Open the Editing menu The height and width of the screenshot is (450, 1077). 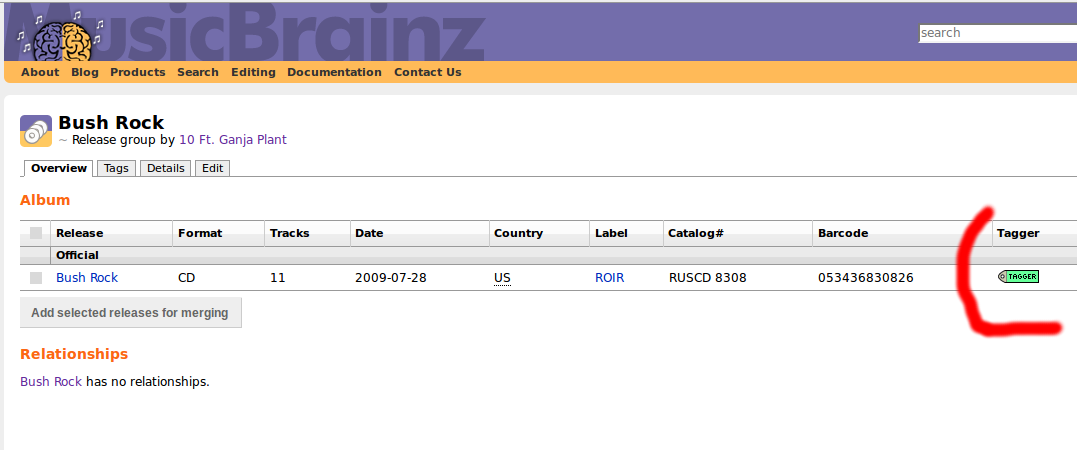click(253, 72)
